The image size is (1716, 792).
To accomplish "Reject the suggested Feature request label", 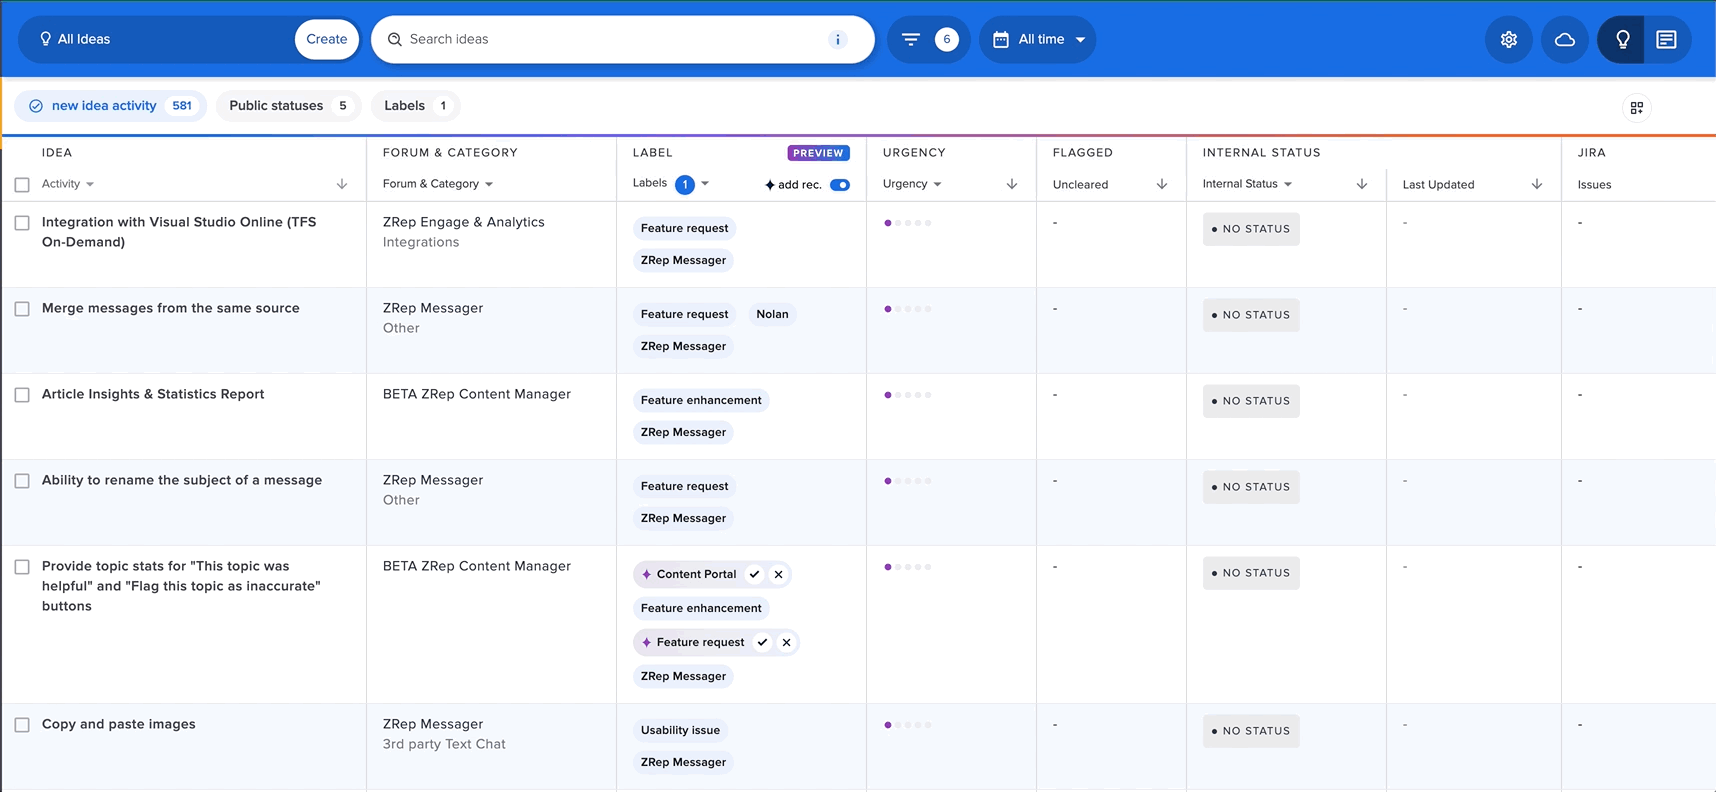I will click(x=787, y=642).
